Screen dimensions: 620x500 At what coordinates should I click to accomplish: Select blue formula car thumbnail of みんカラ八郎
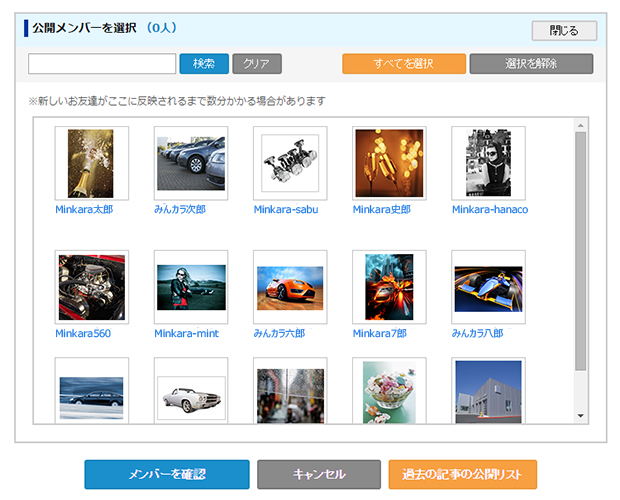pyautogui.click(x=489, y=287)
